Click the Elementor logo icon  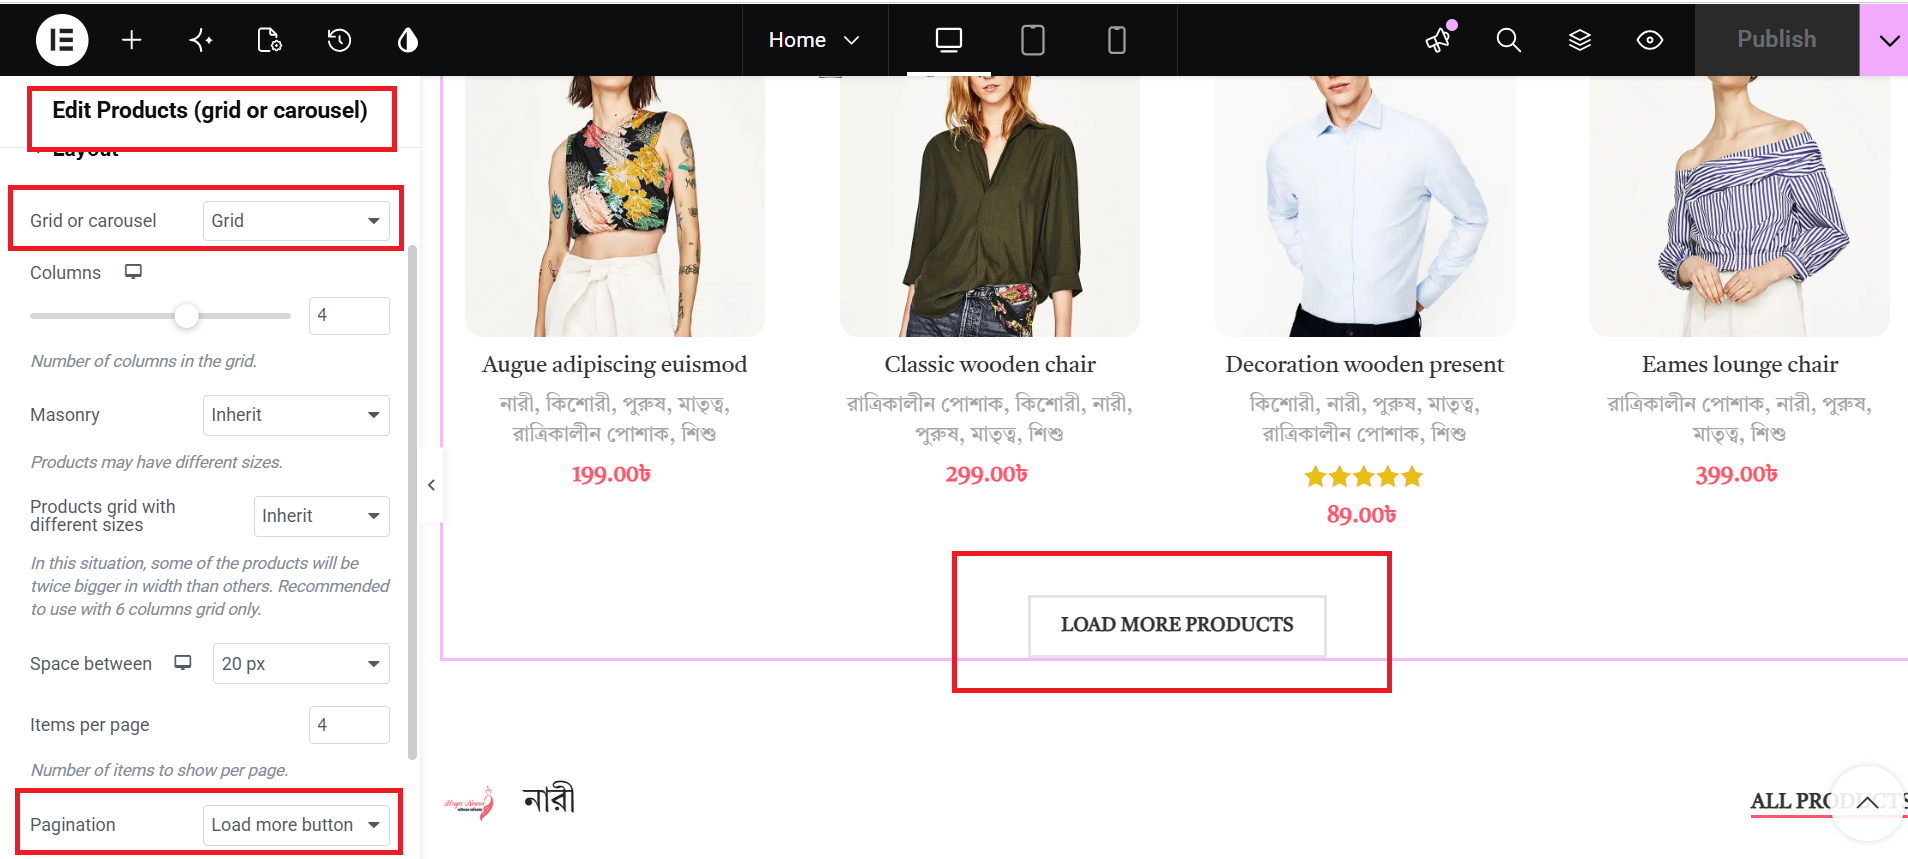coord(62,40)
